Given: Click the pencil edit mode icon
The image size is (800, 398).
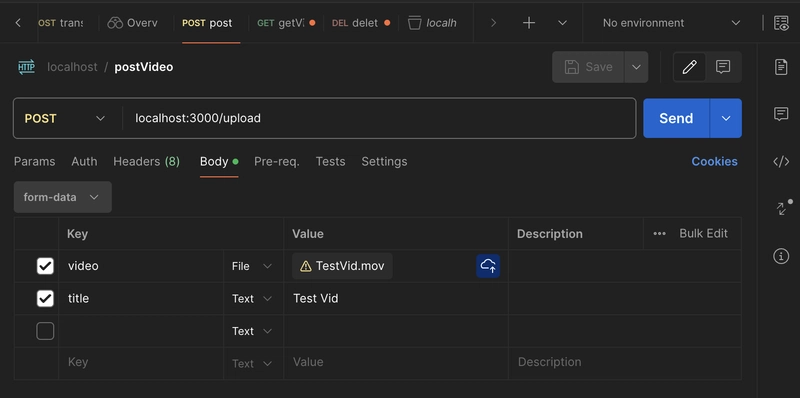Looking at the screenshot, I should (x=689, y=67).
